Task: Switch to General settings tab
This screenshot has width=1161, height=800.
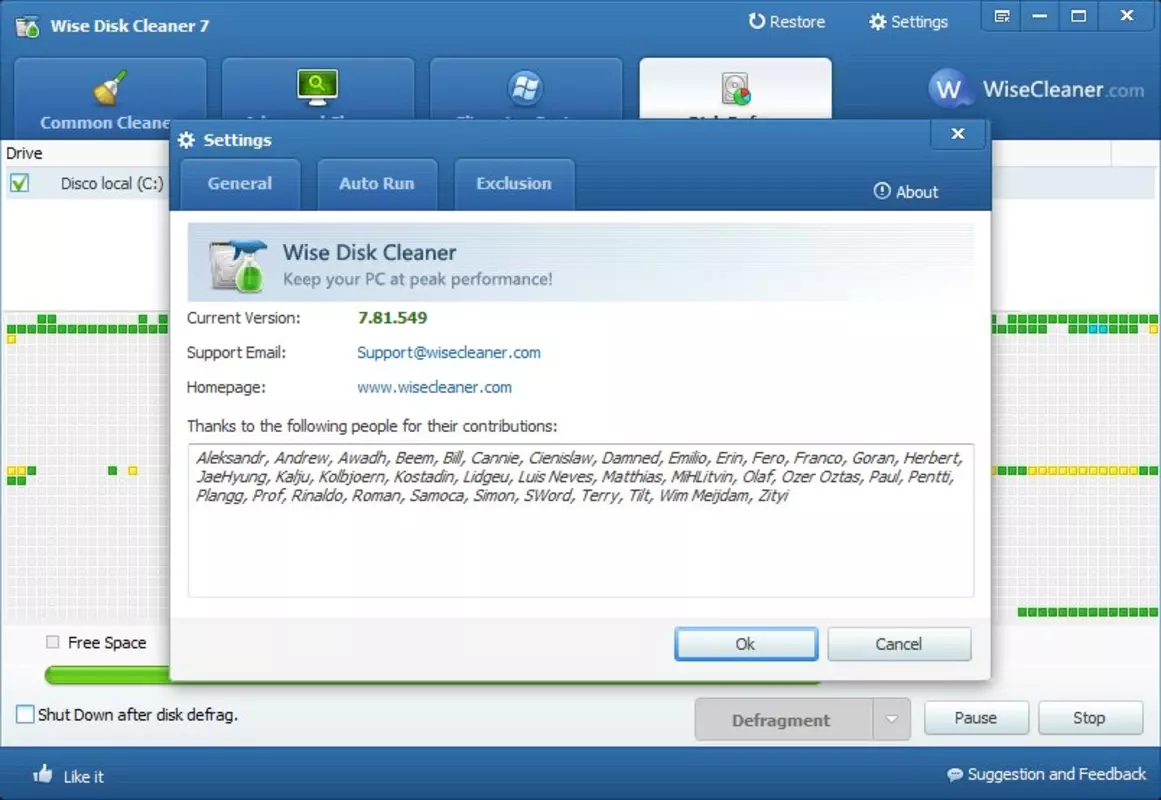Action: click(x=240, y=184)
